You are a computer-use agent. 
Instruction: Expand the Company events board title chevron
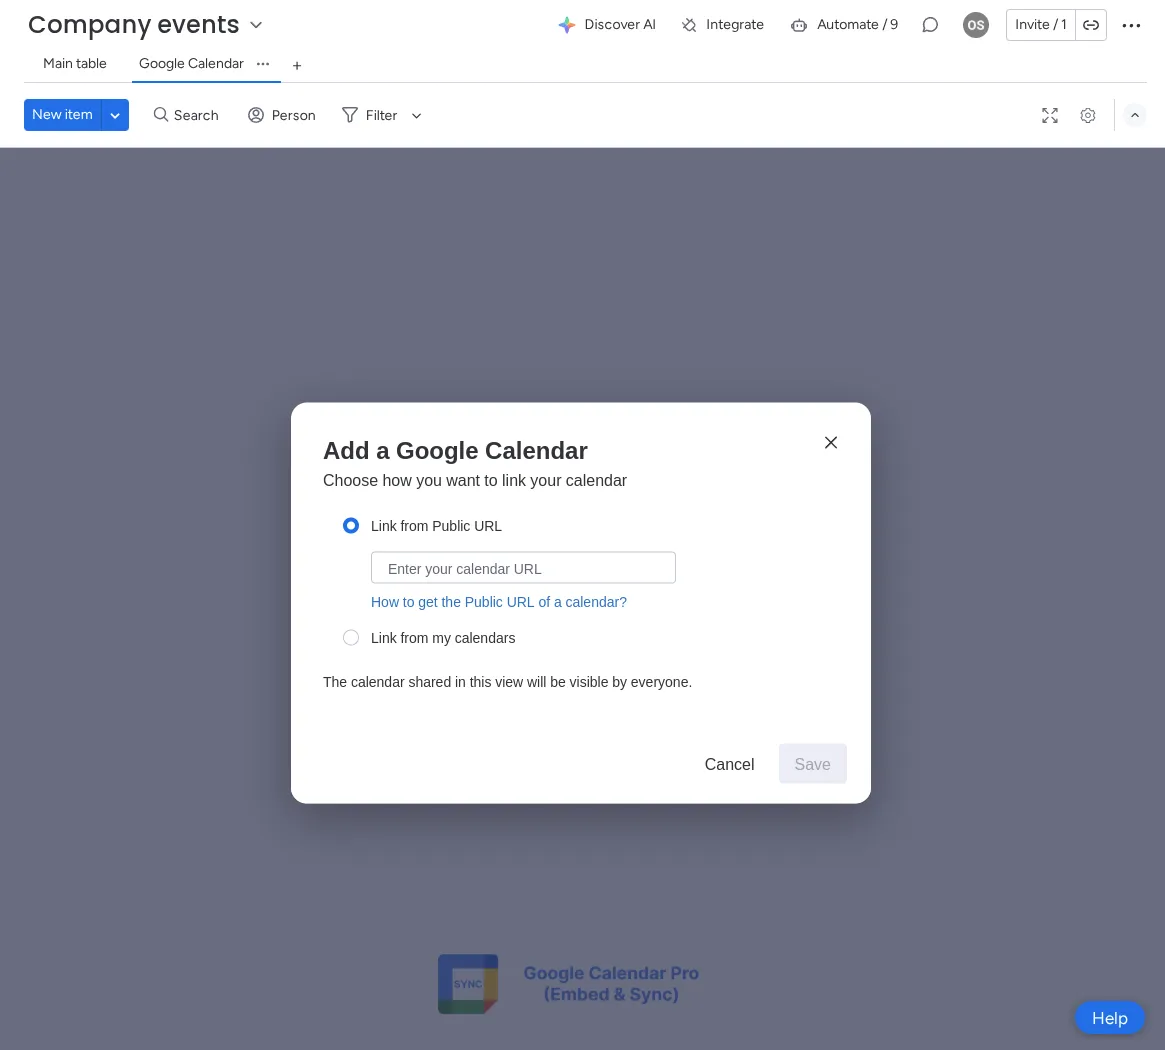click(256, 25)
